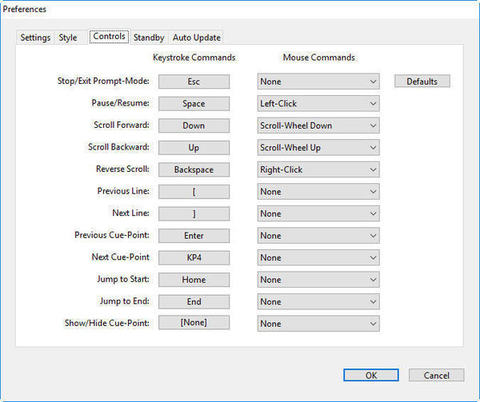480x402 pixels.
Task: Confirm preferences with OK
Action: pos(371,375)
